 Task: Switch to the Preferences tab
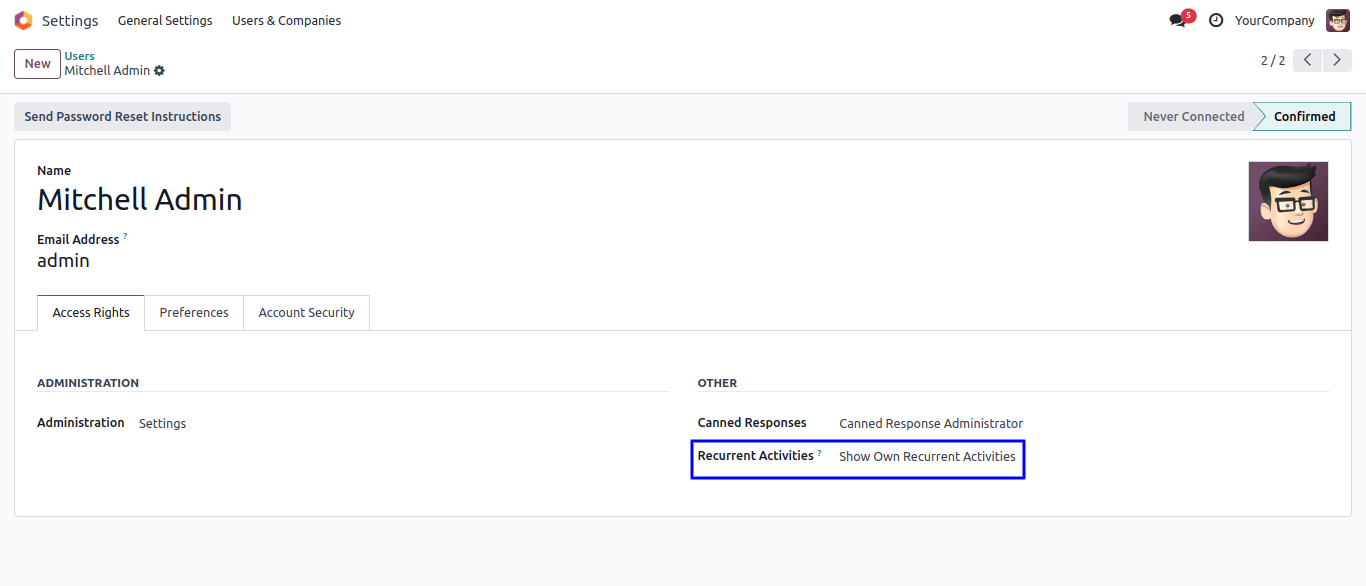pyautogui.click(x=194, y=313)
